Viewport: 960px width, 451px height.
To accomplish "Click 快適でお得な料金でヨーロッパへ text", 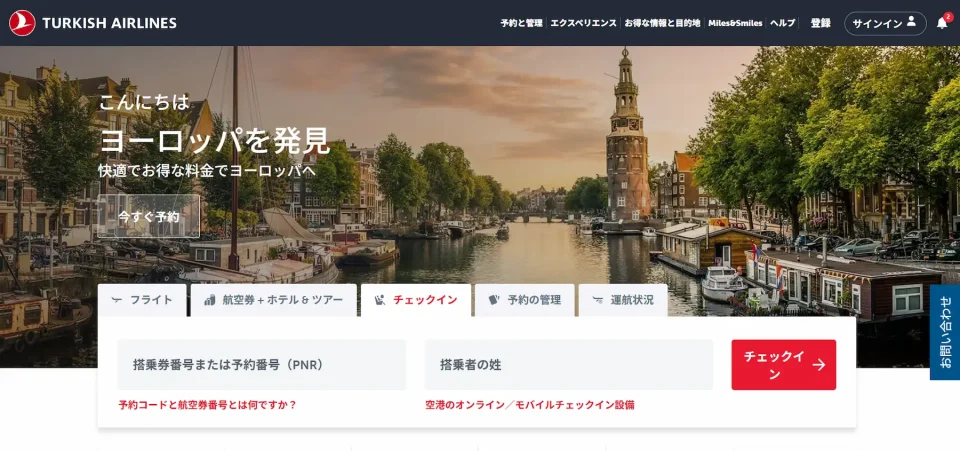I will coord(207,170).
